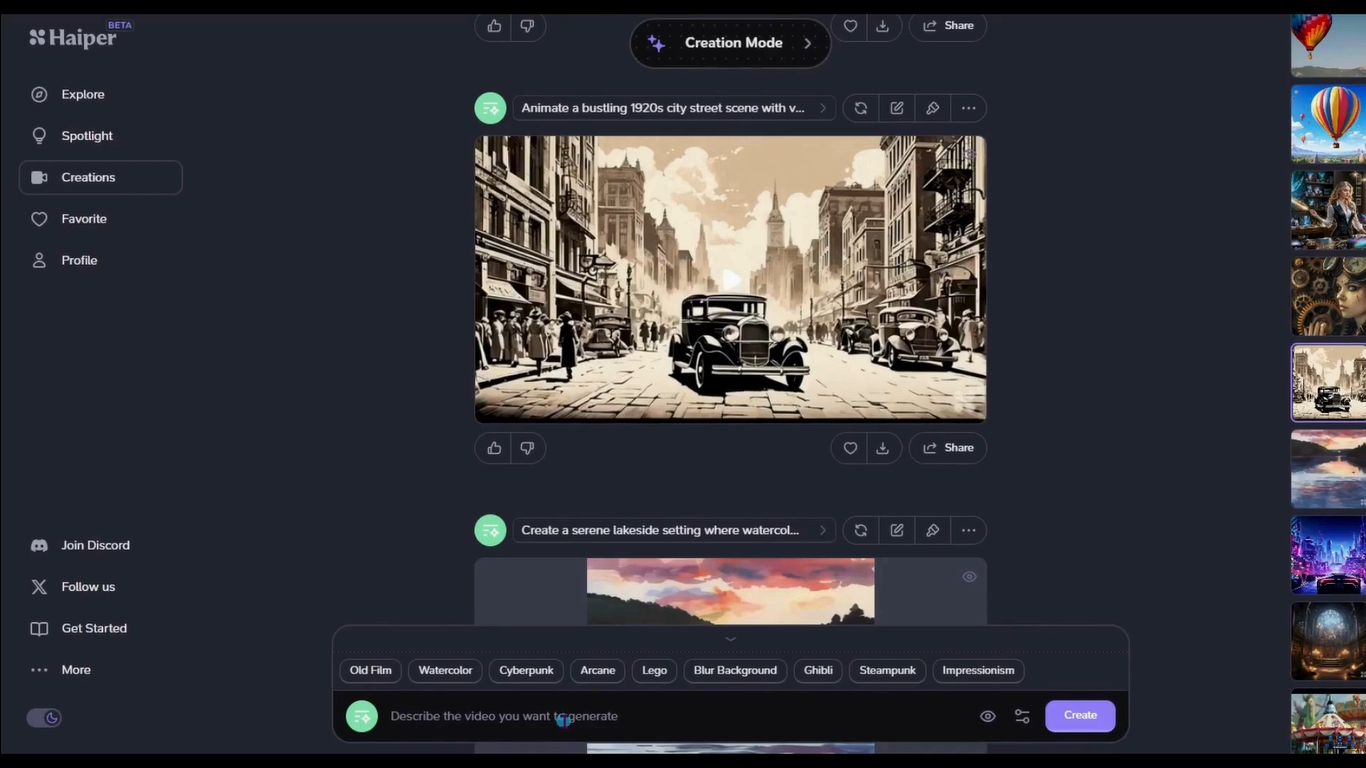Toggle the eye icon in the prompt bar

pyautogui.click(x=987, y=716)
